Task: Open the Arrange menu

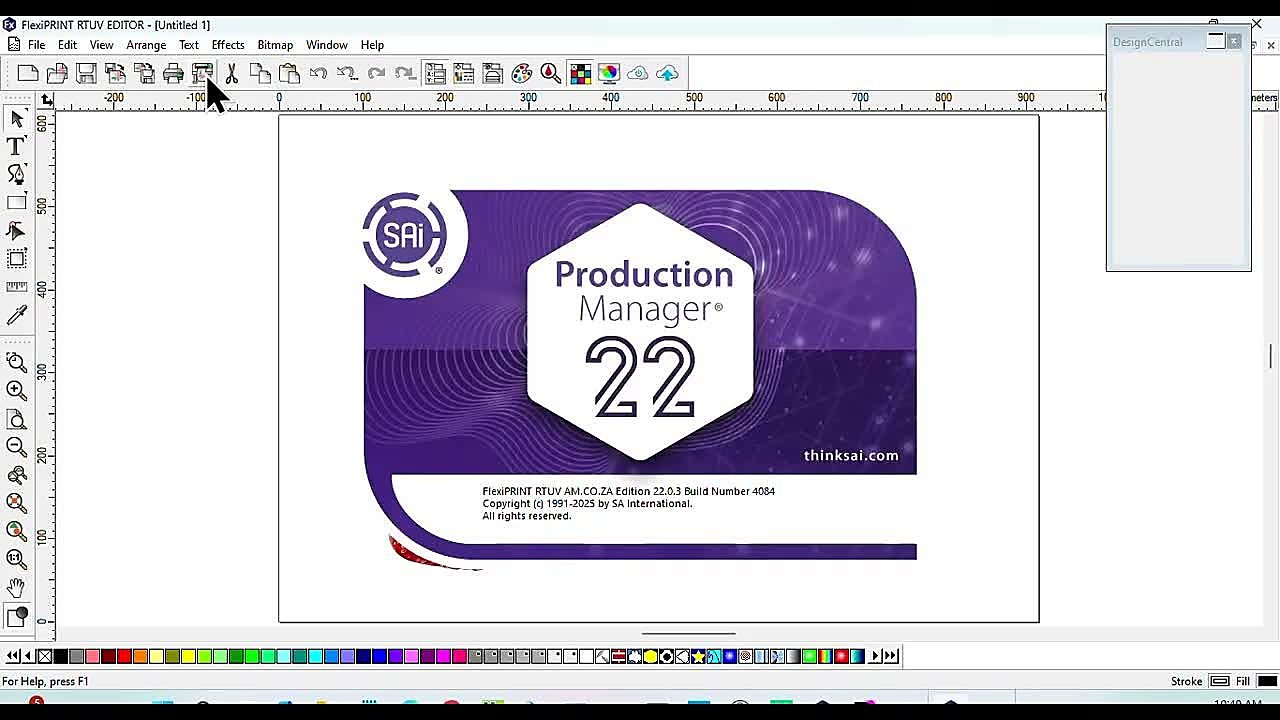Action: (x=146, y=45)
